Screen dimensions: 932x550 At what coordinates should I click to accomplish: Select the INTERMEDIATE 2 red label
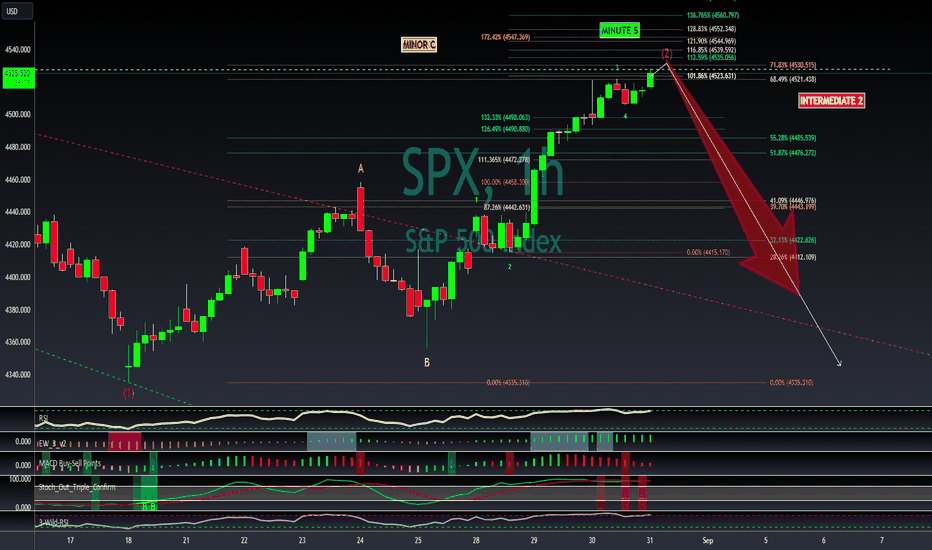(x=832, y=100)
